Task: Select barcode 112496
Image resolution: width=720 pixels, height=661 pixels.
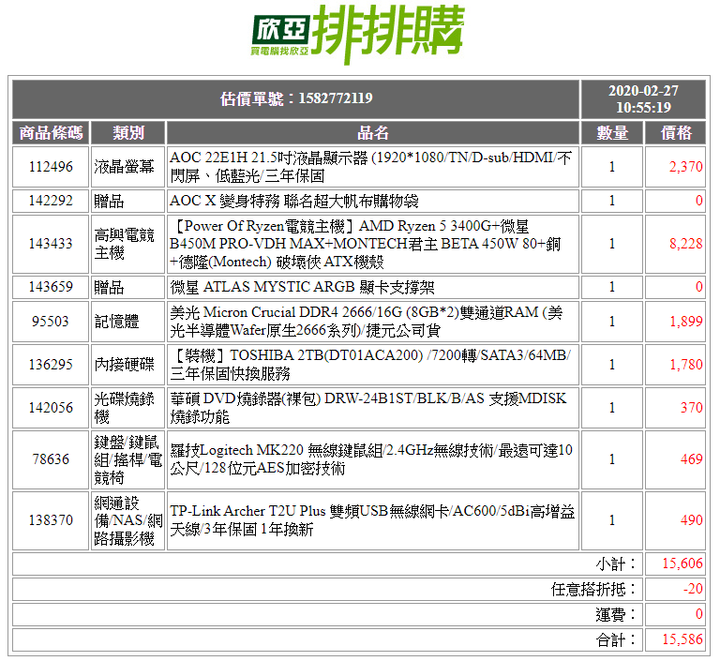Action: 51,167
